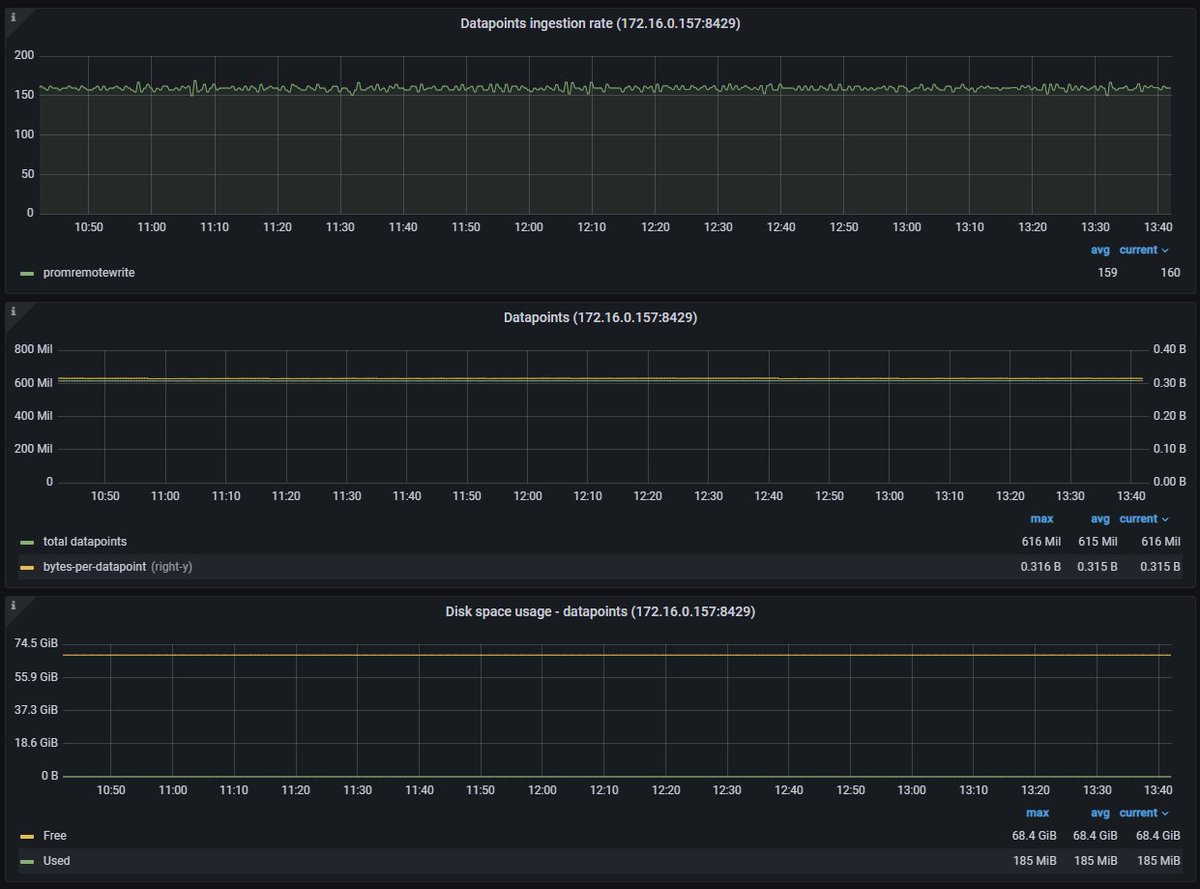Sort Datapoints legend by avg column

pyautogui.click(x=1100, y=519)
